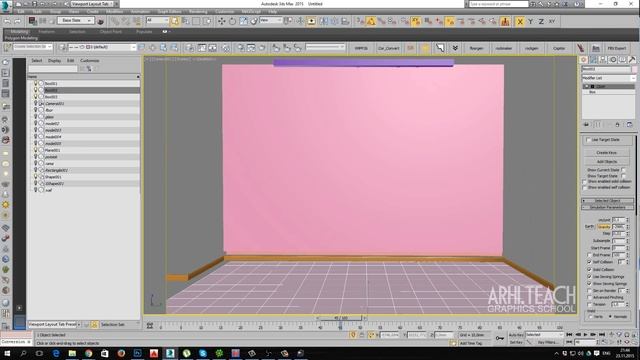The image size is (640, 360).
Task: Open the Hierarchy command panel tab
Action: pyautogui.click(x=603, y=60)
